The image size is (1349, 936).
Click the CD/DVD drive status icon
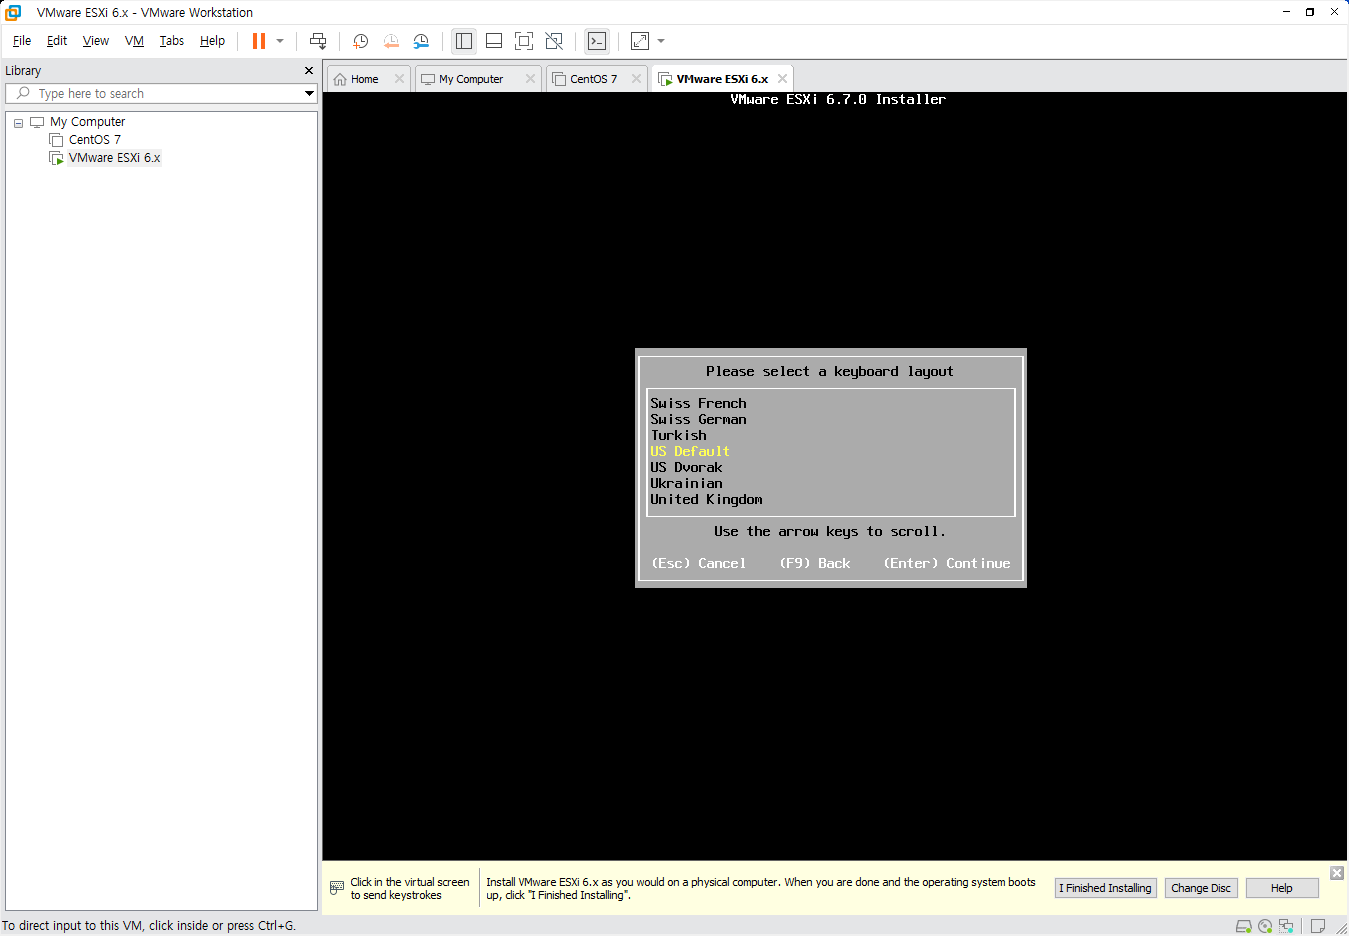point(1265,926)
